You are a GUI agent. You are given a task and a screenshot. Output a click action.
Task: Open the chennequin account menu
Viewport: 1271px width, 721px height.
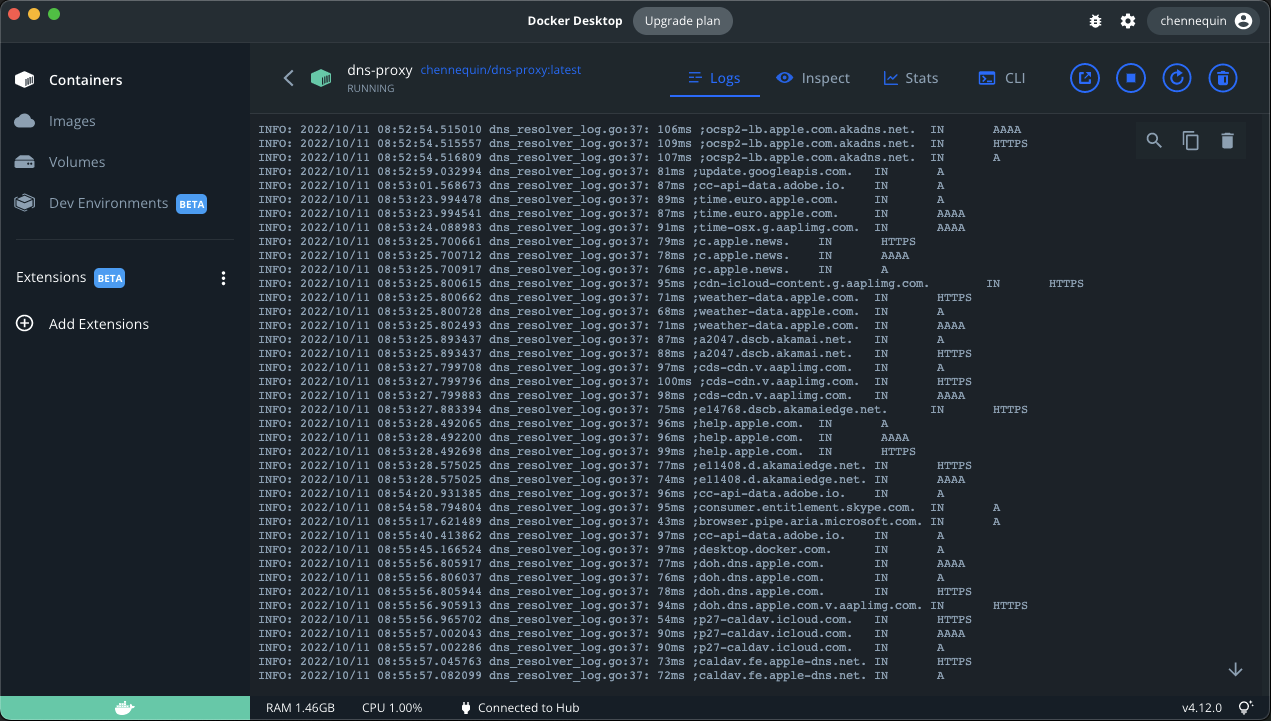(x=1204, y=21)
